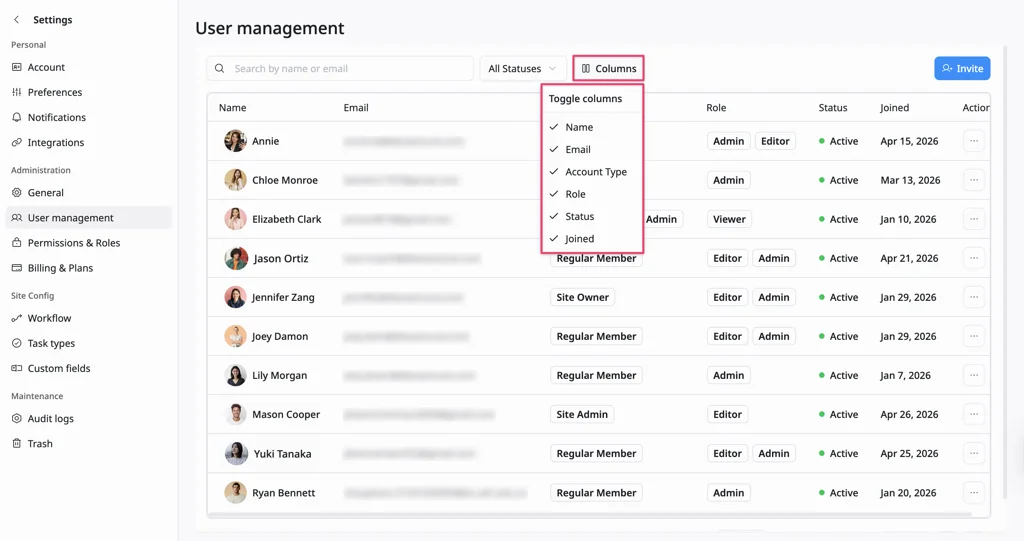Open actions menu for Jennifer Zang
Image resolution: width=1024 pixels, height=541 pixels.
click(x=974, y=297)
